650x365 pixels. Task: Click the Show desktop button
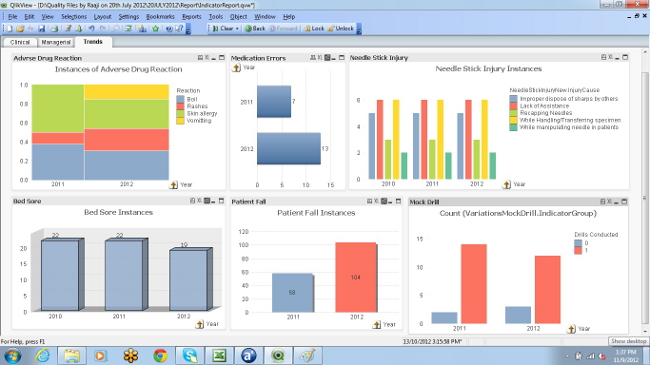pos(628,341)
